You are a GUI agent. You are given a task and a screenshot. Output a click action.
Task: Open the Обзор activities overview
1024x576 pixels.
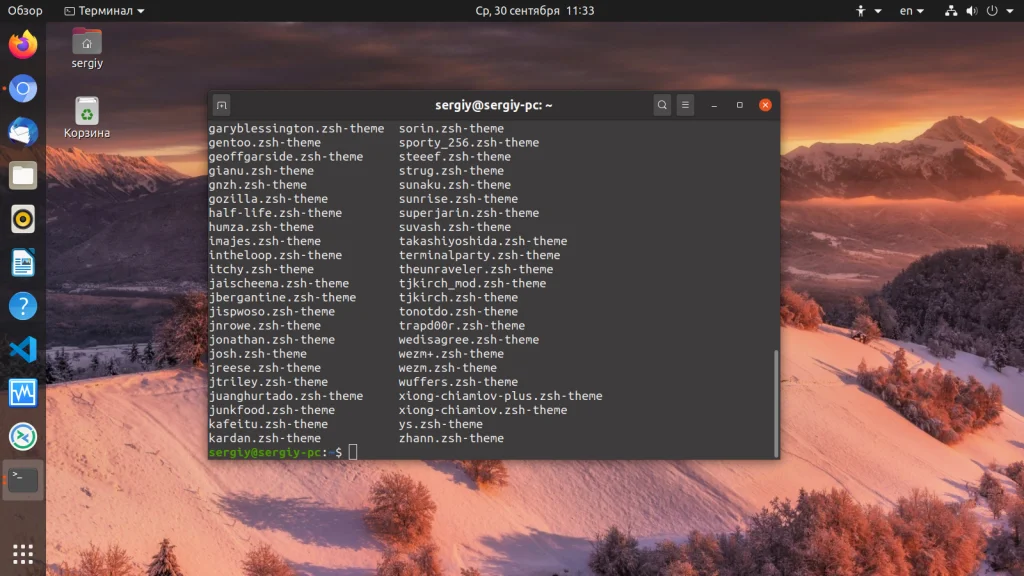(x=25, y=10)
